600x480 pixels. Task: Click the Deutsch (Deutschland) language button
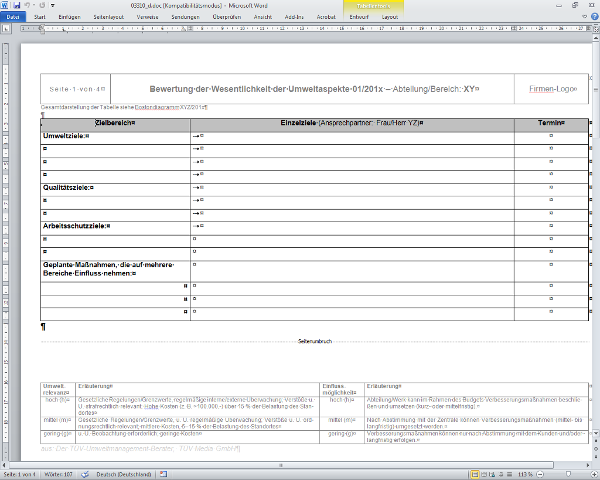(x=124, y=473)
